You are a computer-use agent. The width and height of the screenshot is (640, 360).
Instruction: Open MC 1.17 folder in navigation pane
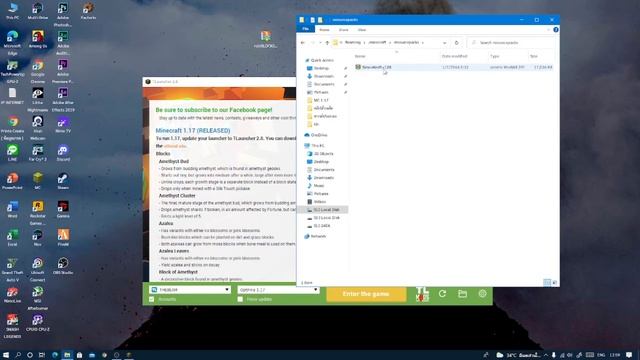pyautogui.click(x=321, y=100)
